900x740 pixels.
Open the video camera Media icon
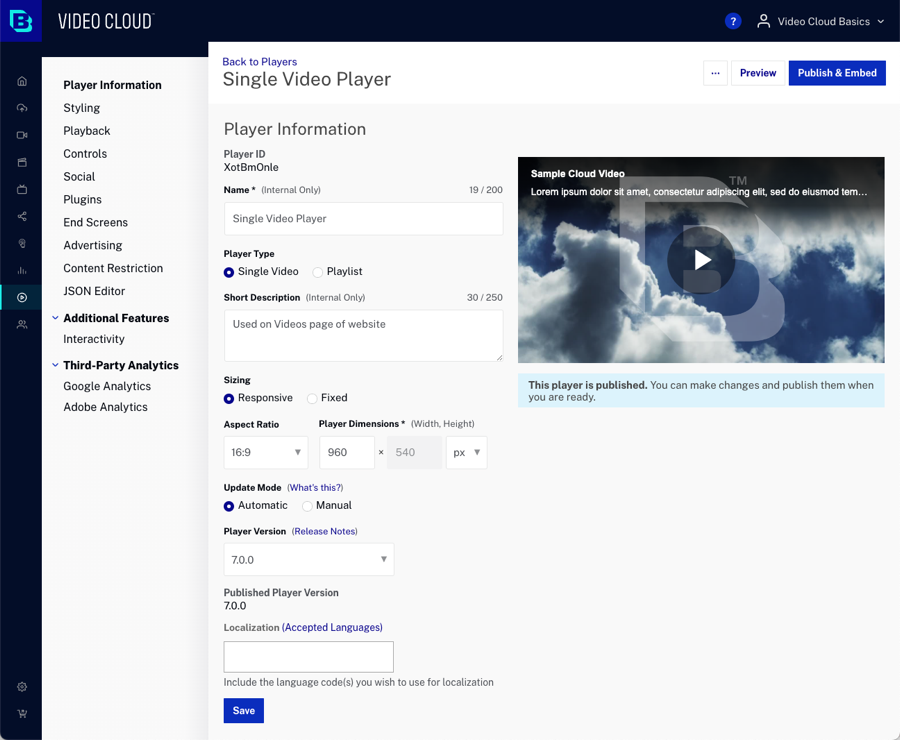(22, 135)
